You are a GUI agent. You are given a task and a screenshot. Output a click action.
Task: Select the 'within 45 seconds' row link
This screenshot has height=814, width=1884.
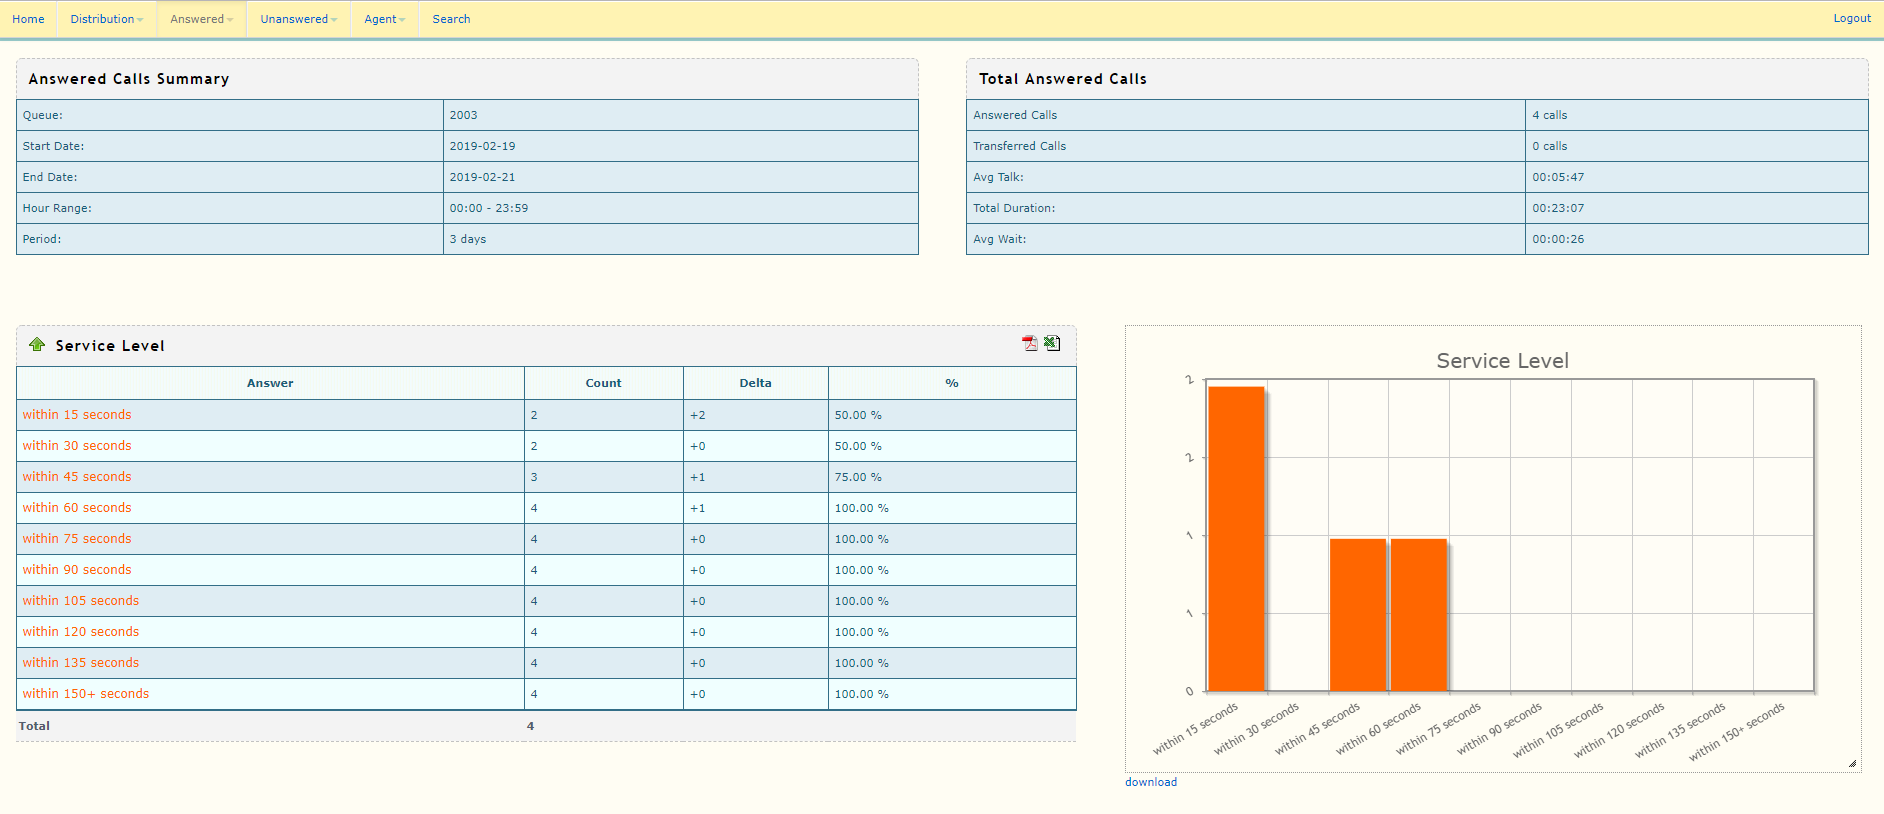[77, 477]
